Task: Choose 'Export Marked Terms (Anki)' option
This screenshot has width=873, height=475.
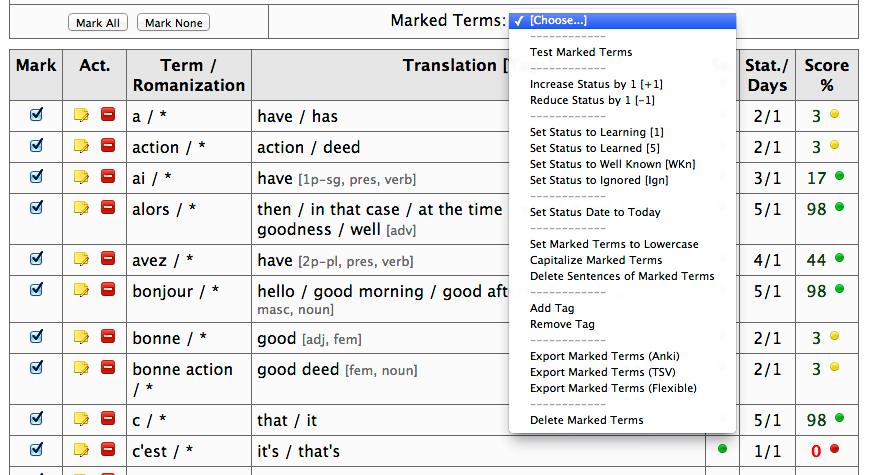Action: [603, 356]
